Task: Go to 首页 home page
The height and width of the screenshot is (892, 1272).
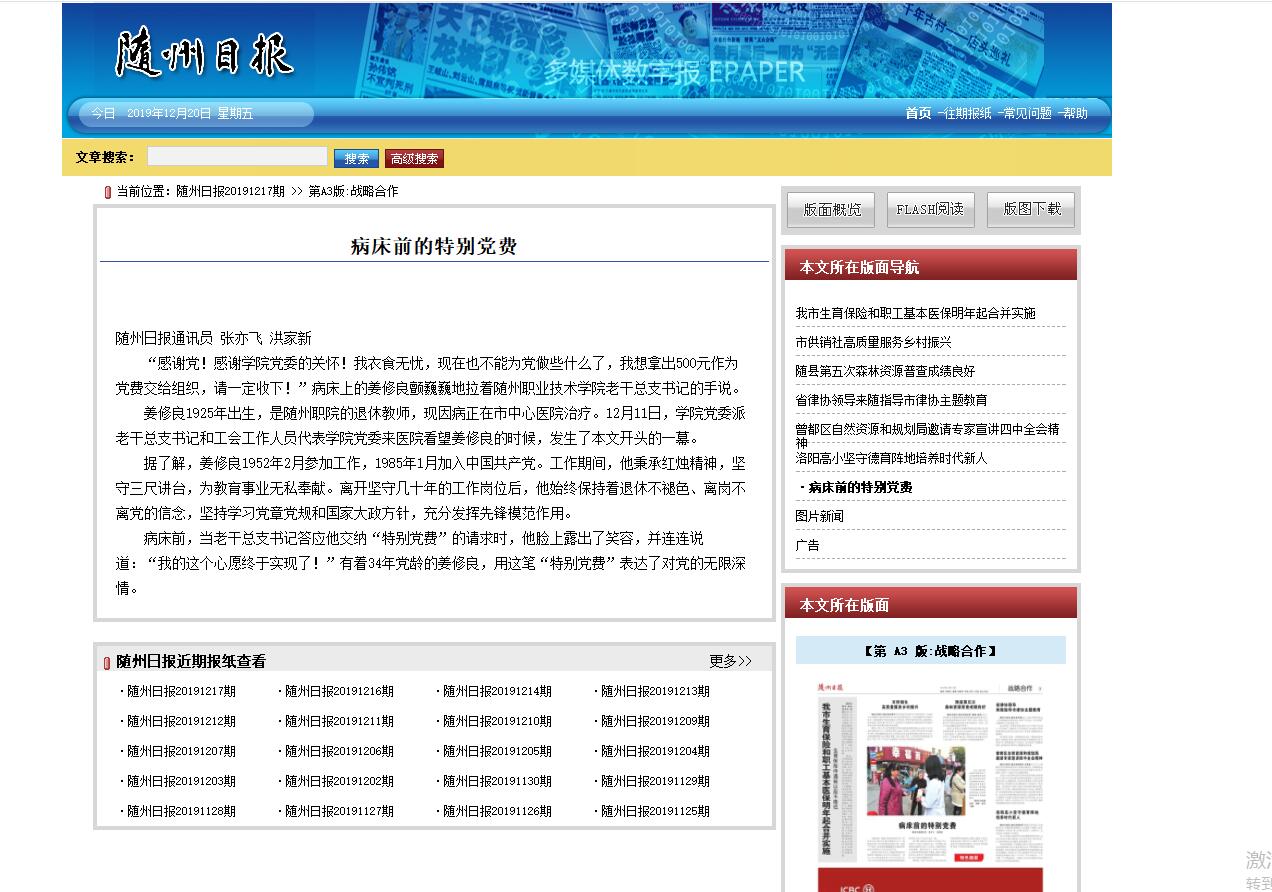Action: point(918,114)
